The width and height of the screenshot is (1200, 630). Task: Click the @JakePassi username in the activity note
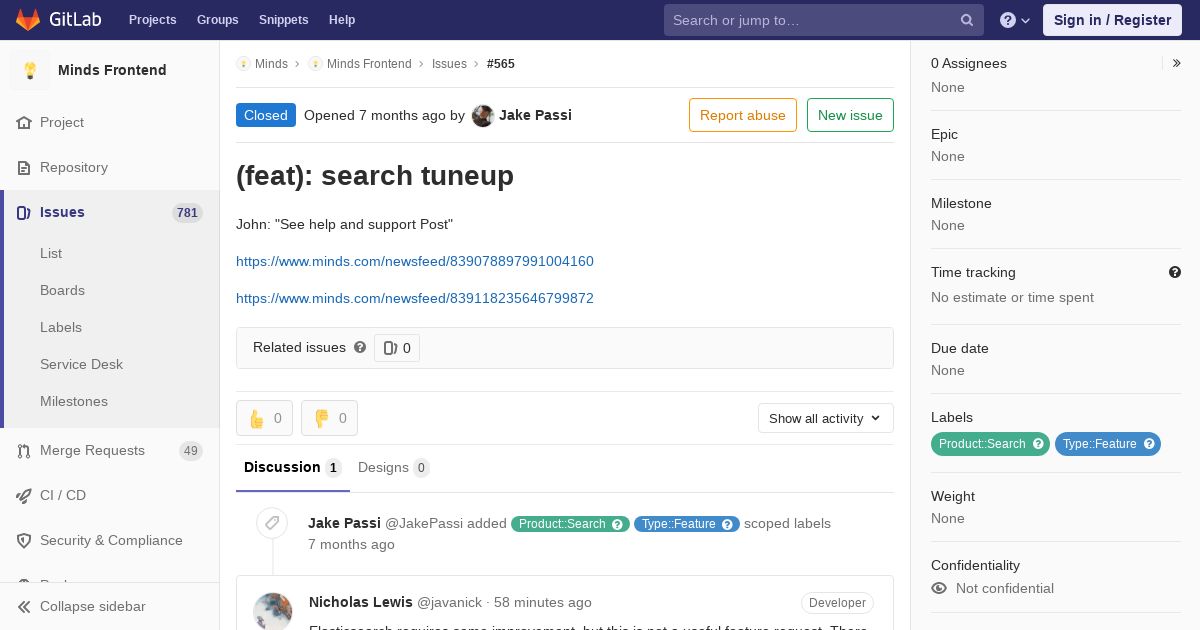tap(424, 523)
